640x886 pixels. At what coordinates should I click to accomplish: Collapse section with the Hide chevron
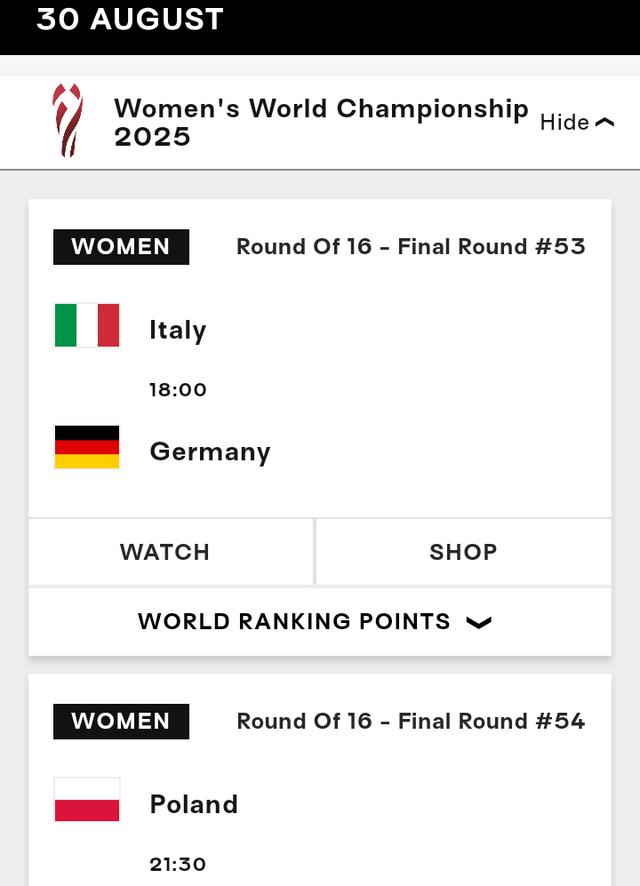(605, 122)
